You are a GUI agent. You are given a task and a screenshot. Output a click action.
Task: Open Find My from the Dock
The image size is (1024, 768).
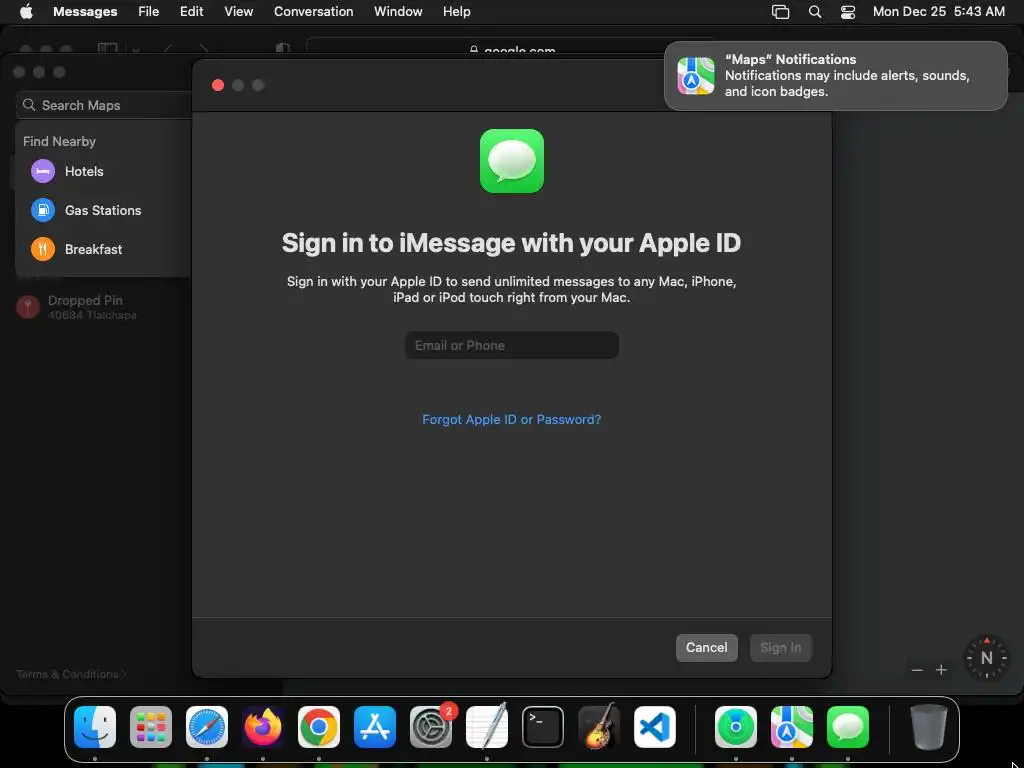pyautogui.click(x=736, y=727)
